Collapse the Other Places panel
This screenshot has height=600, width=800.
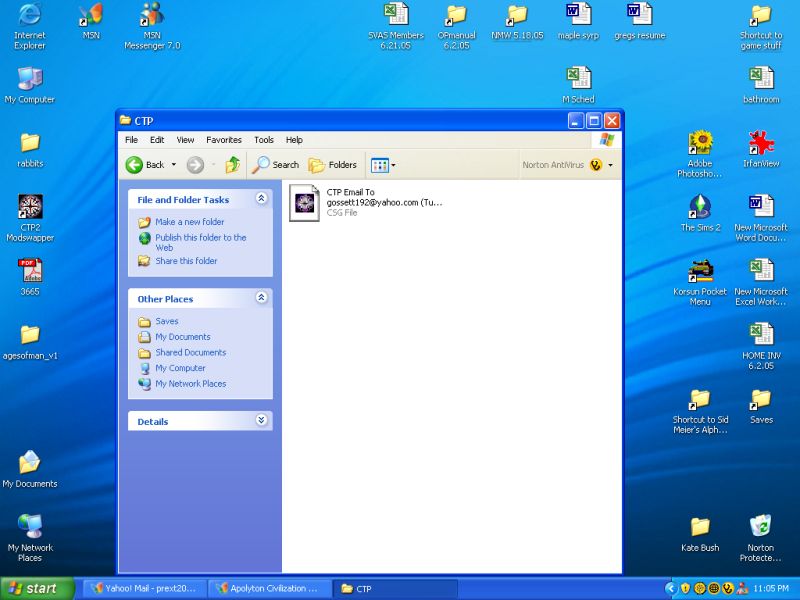[x=261, y=298]
